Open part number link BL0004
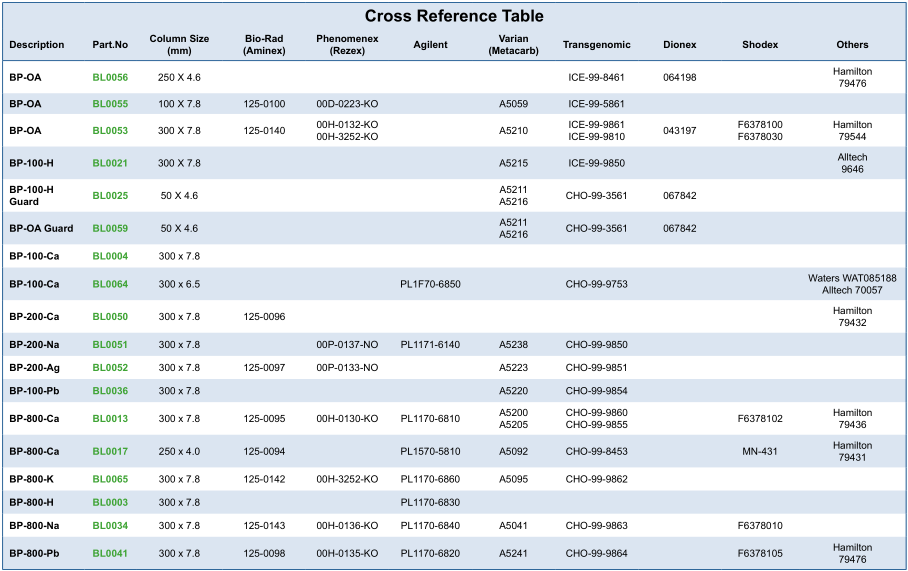This screenshot has height=571, width=908. point(110,257)
